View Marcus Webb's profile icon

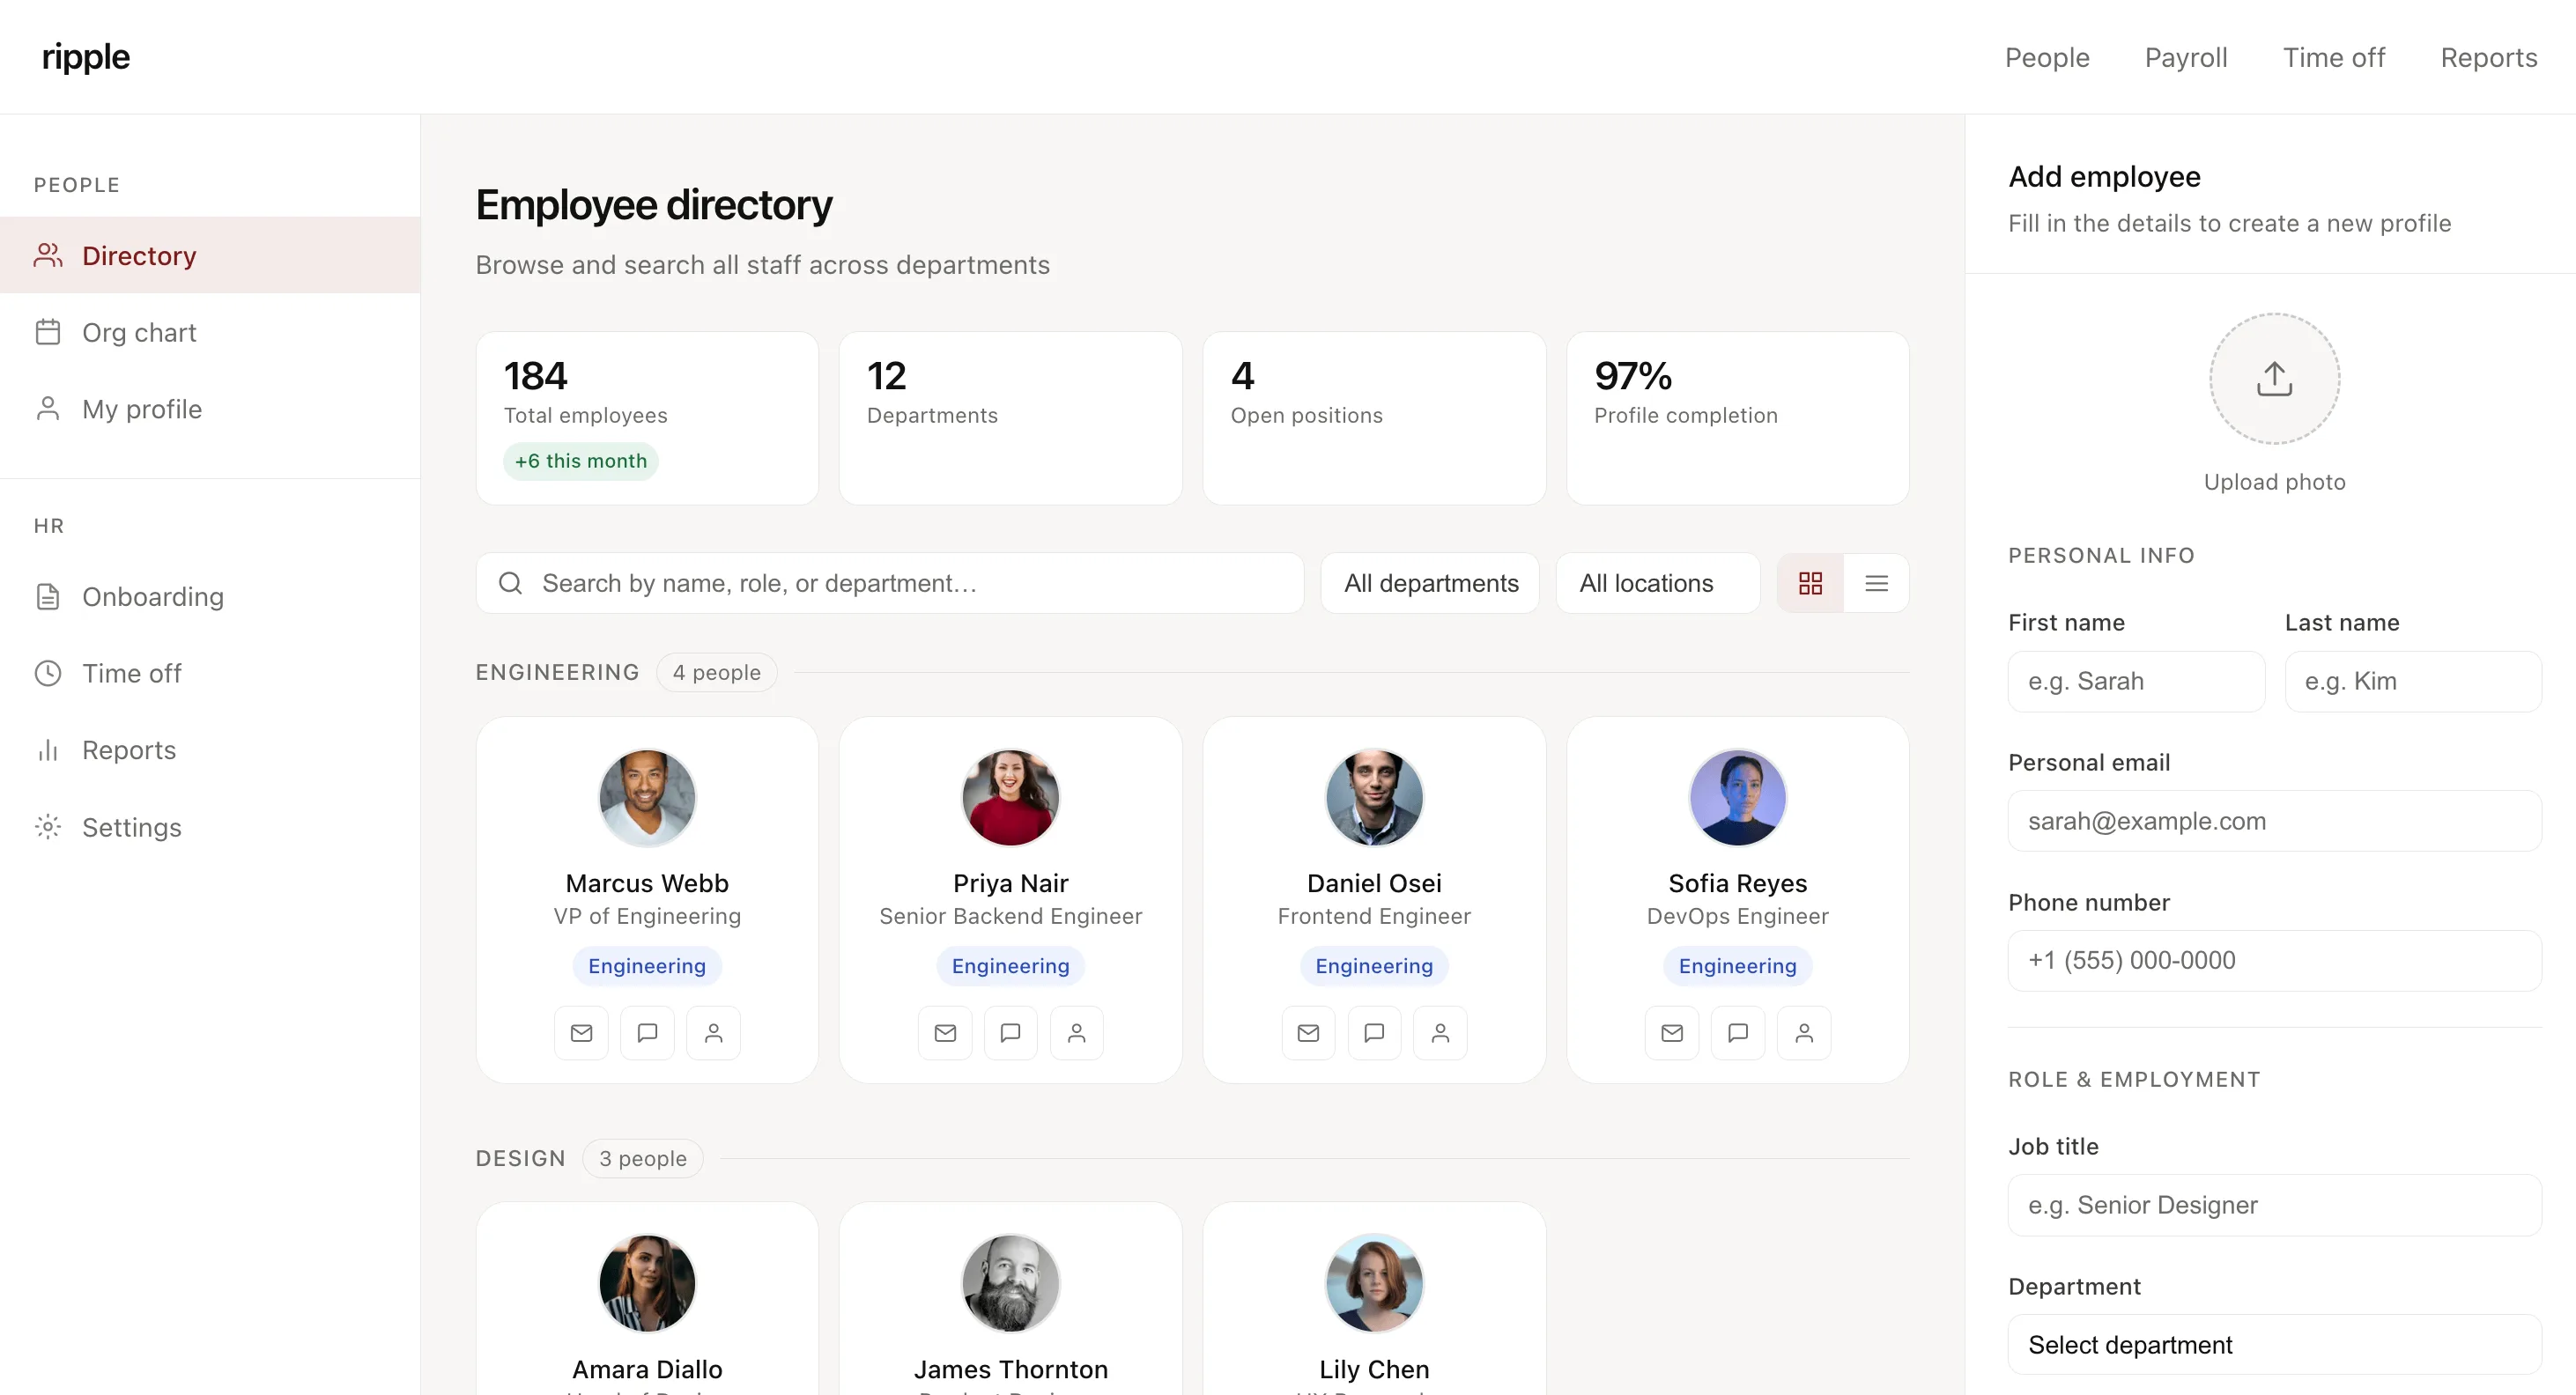tap(713, 1032)
